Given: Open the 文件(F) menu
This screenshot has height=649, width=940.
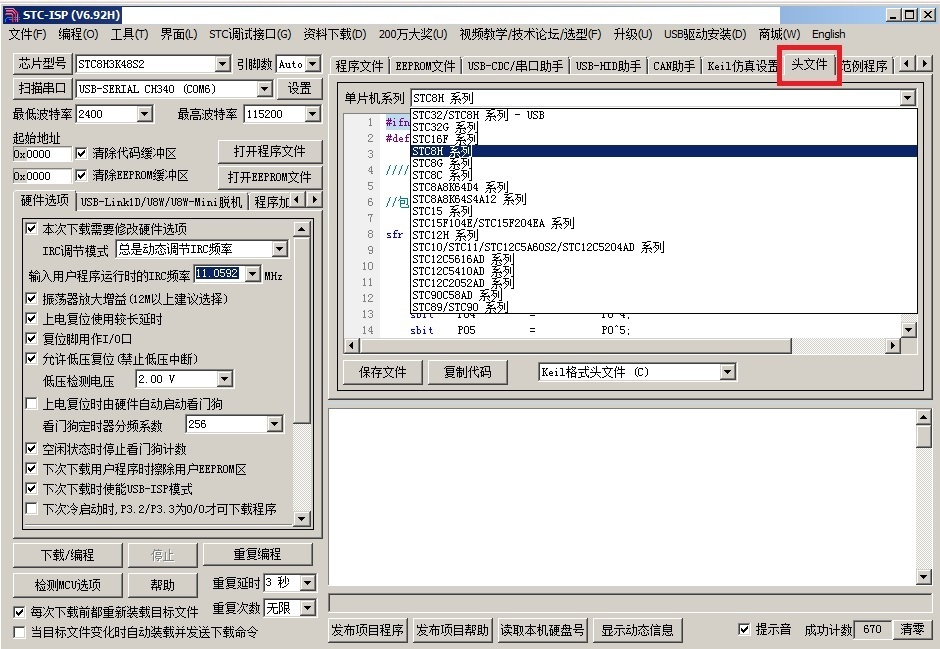Looking at the screenshot, I should pyautogui.click(x=28, y=34).
